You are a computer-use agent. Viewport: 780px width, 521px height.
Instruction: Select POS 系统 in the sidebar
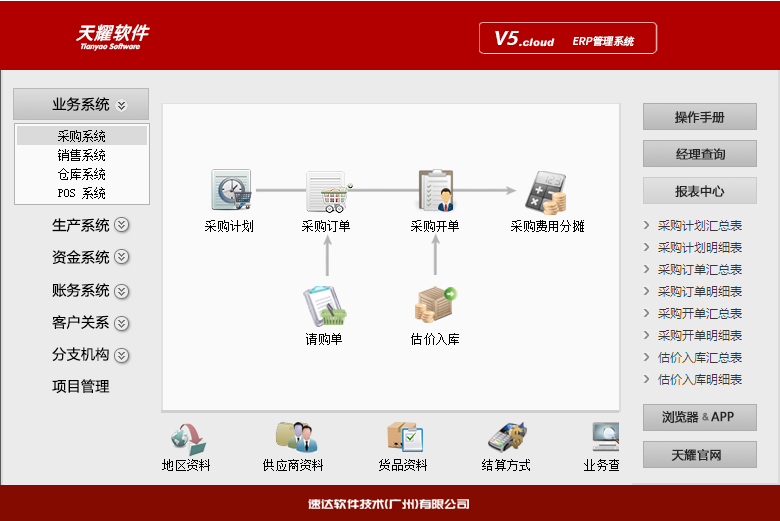(x=82, y=193)
